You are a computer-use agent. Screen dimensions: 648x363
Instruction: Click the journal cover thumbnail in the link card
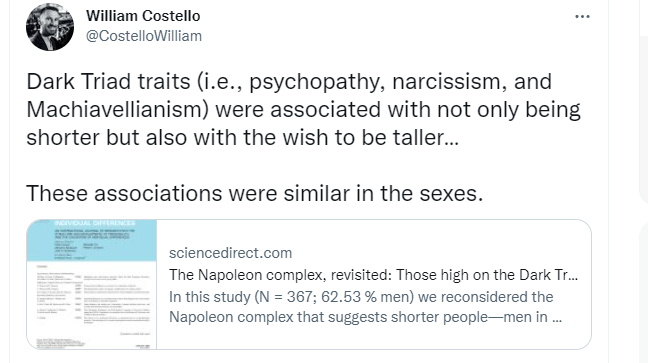click(92, 284)
